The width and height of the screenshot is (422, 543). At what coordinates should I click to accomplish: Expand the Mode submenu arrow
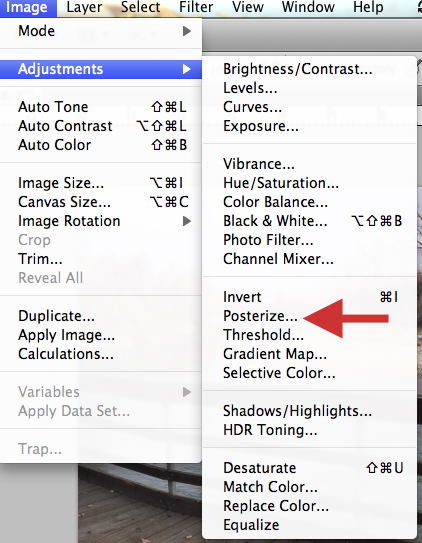pos(187,31)
